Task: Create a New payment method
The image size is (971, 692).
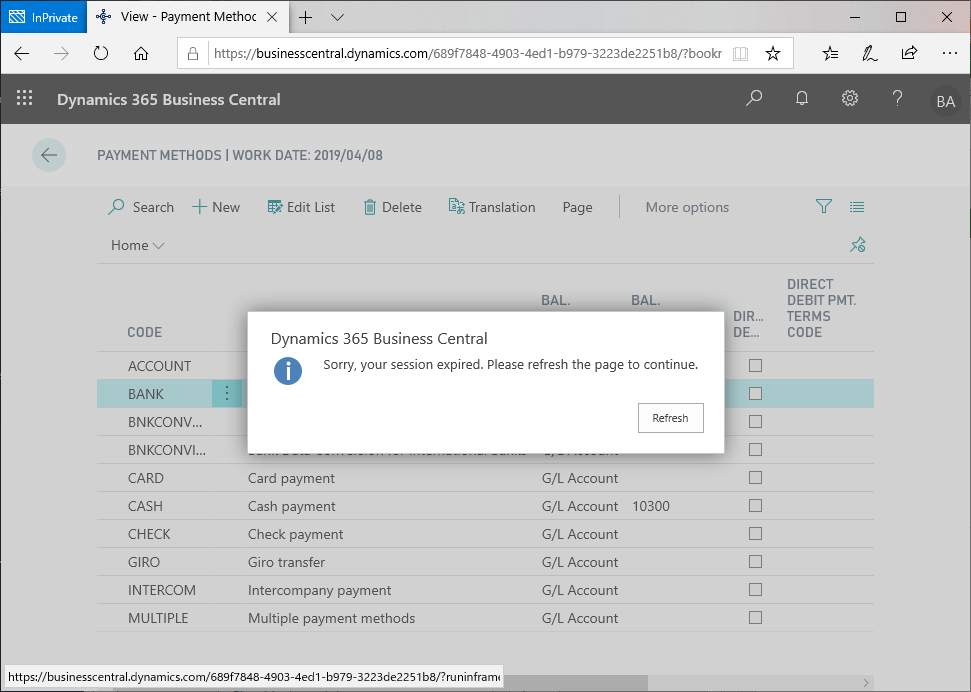Action: [x=216, y=207]
